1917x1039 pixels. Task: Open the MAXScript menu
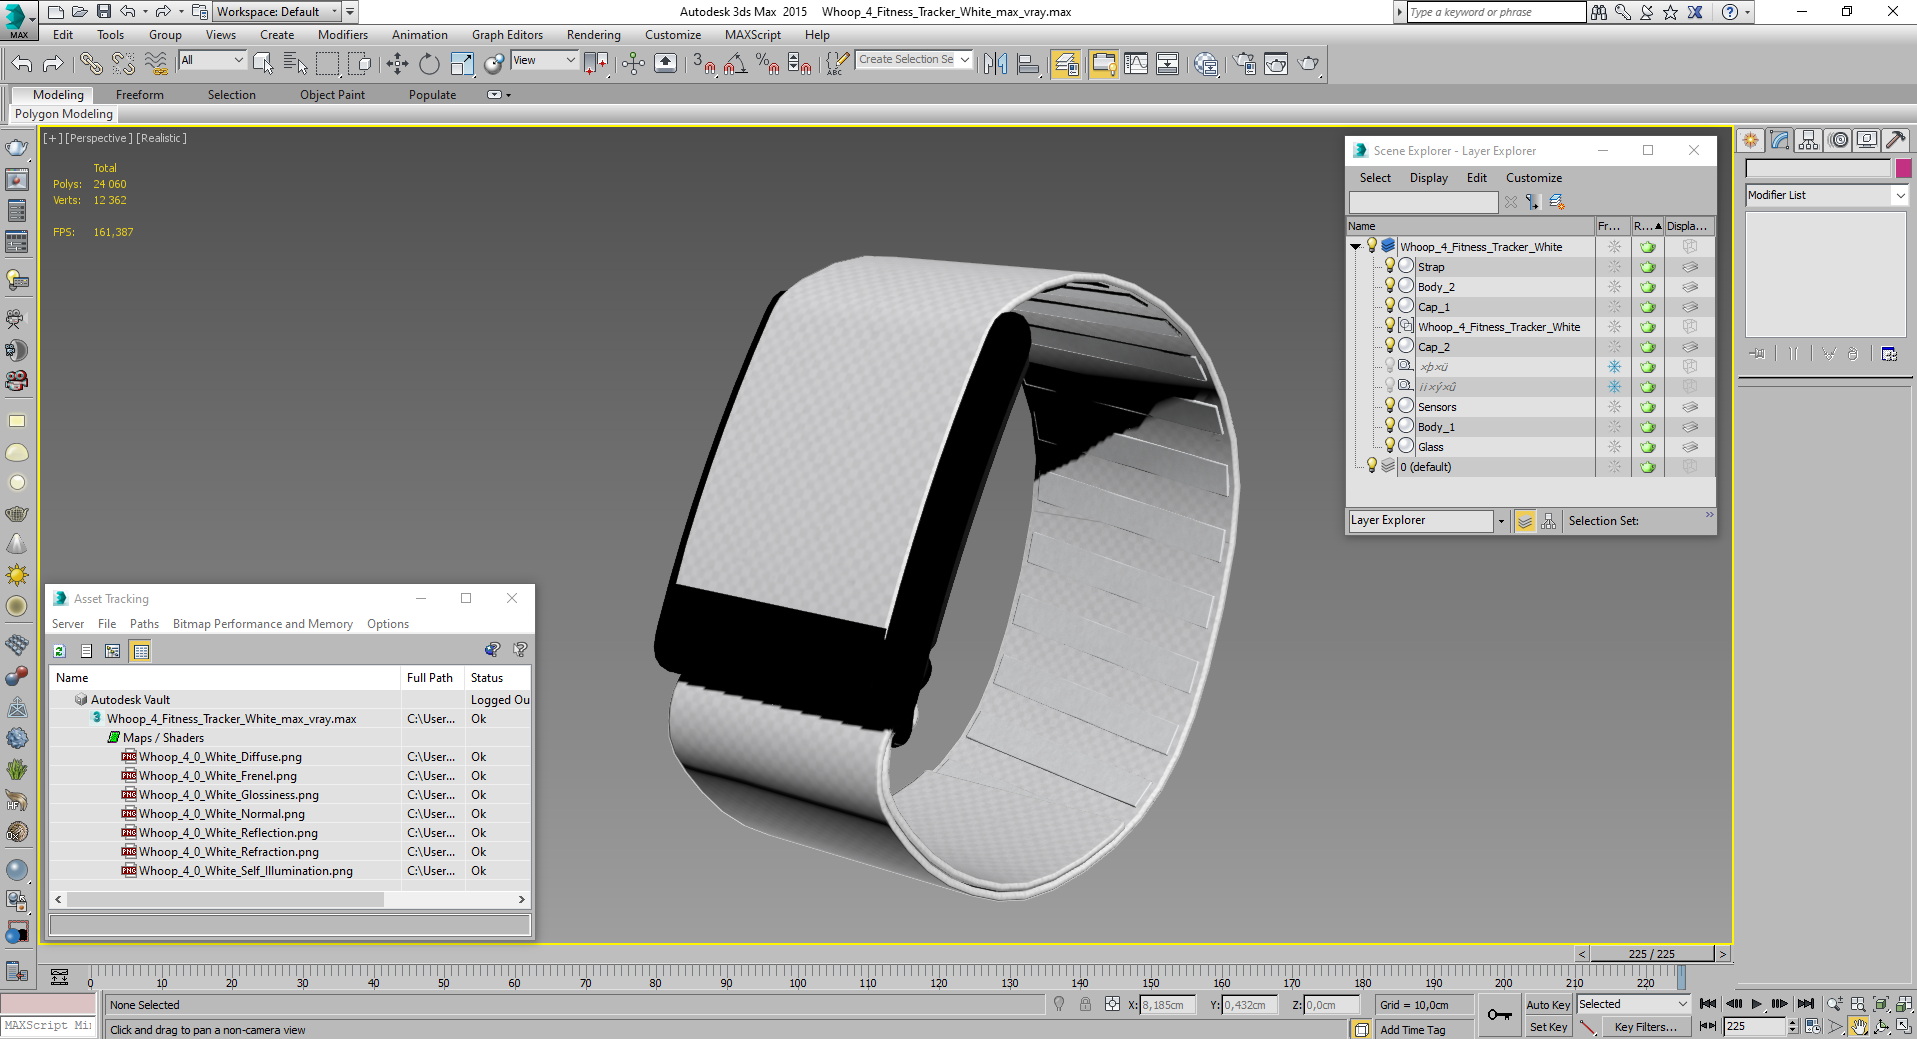click(x=752, y=35)
